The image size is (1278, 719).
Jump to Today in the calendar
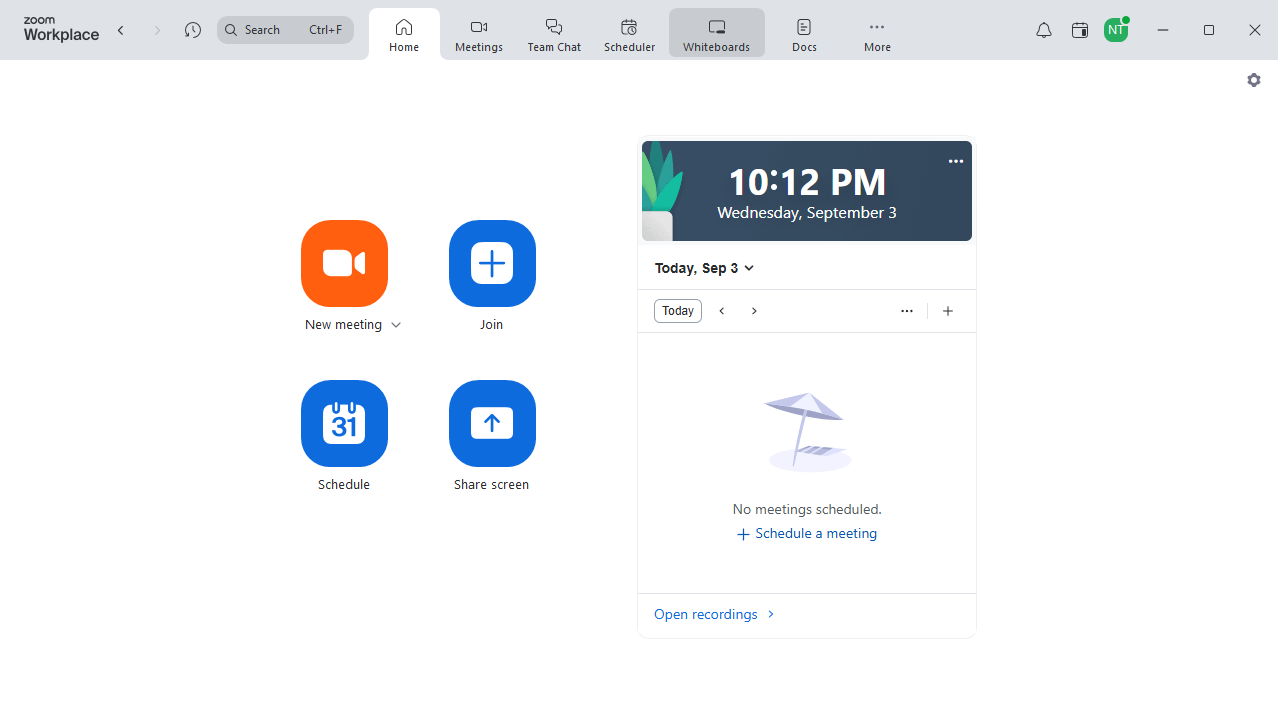(x=677, y=311)
